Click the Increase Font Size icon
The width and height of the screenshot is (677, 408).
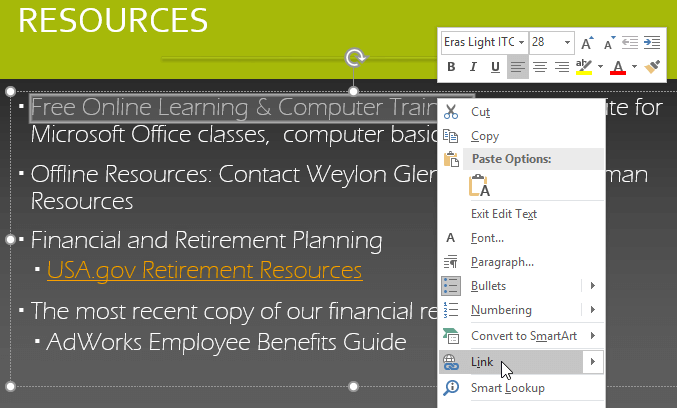click(x=586, y=43)
